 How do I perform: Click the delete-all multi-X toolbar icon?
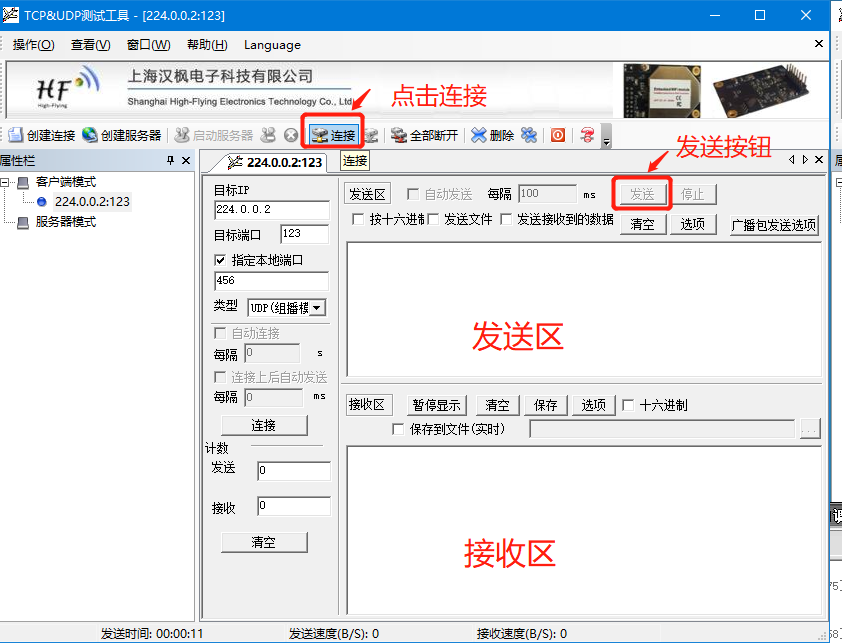(x=529, y=135)
